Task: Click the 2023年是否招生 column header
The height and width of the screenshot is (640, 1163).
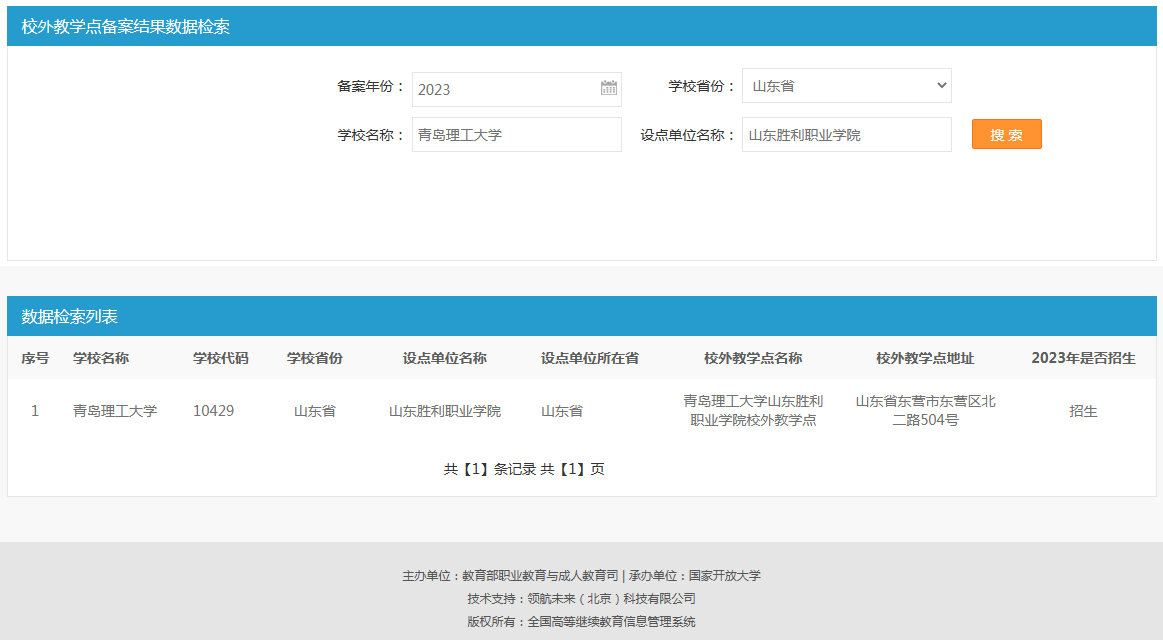Action: coord(1083,358)
